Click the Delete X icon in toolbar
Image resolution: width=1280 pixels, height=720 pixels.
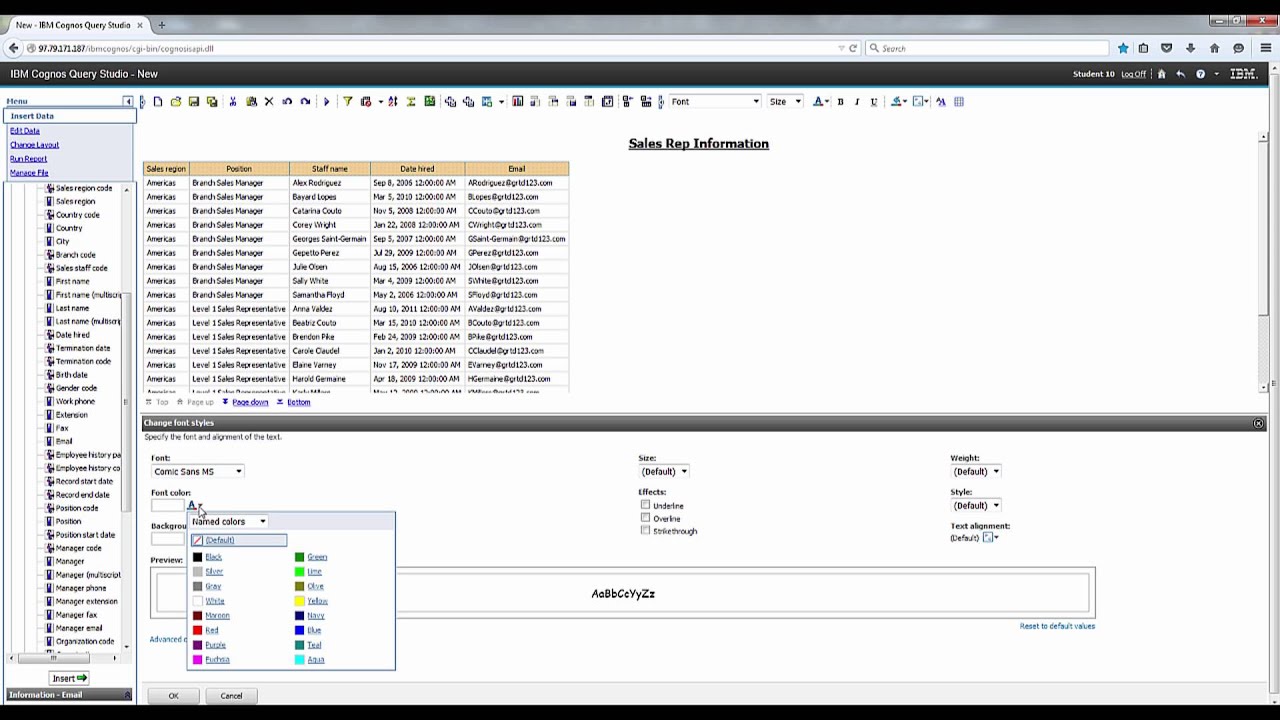click(x=269, y=101)
